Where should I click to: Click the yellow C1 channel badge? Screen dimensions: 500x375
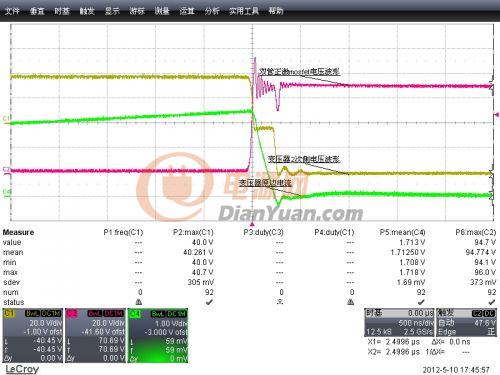point(9,313)
